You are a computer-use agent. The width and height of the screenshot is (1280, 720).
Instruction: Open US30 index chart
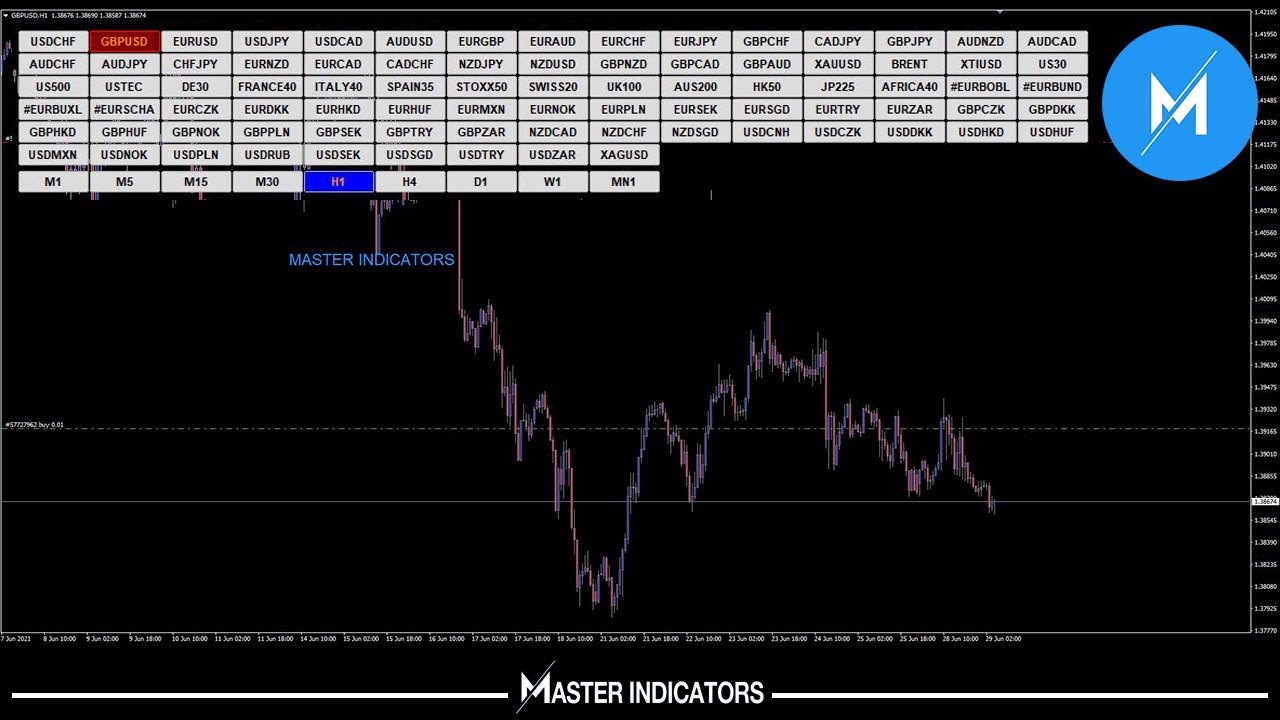point(1052,64)
